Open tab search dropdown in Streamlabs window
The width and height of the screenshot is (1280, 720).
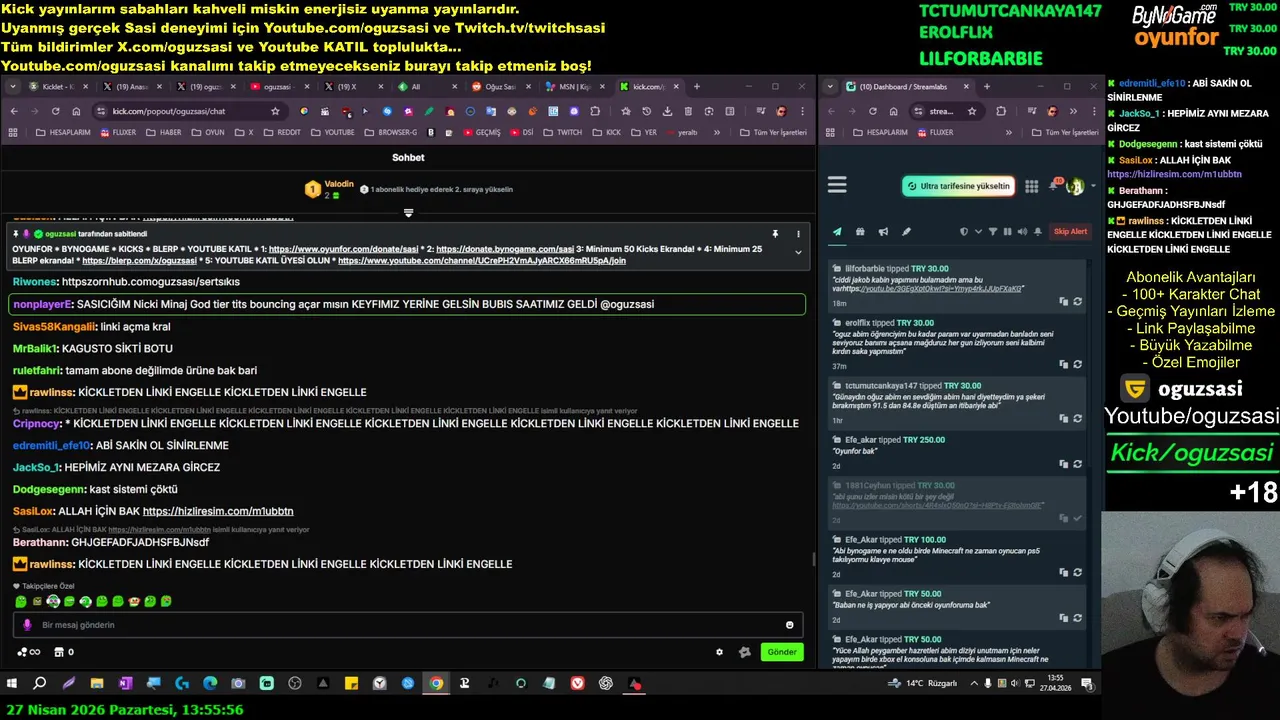832,87
